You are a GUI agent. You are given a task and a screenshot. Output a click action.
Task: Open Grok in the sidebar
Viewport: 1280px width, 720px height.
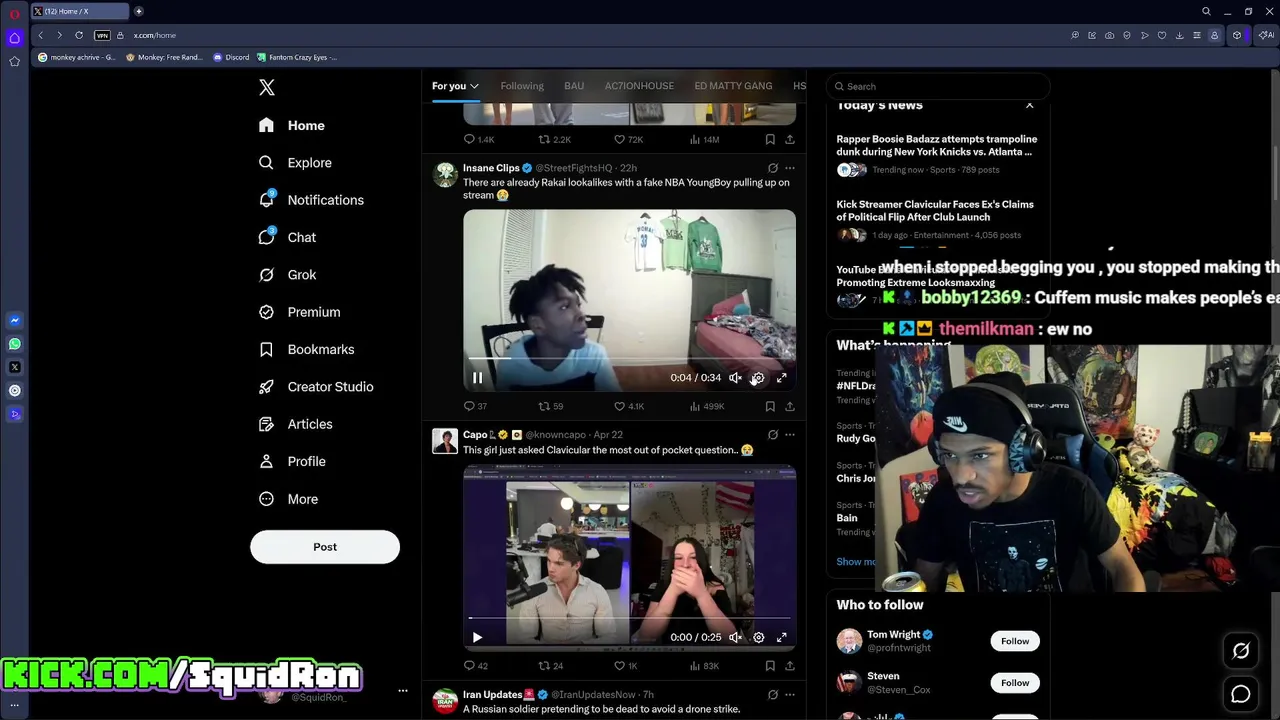(x=287, y=275)
